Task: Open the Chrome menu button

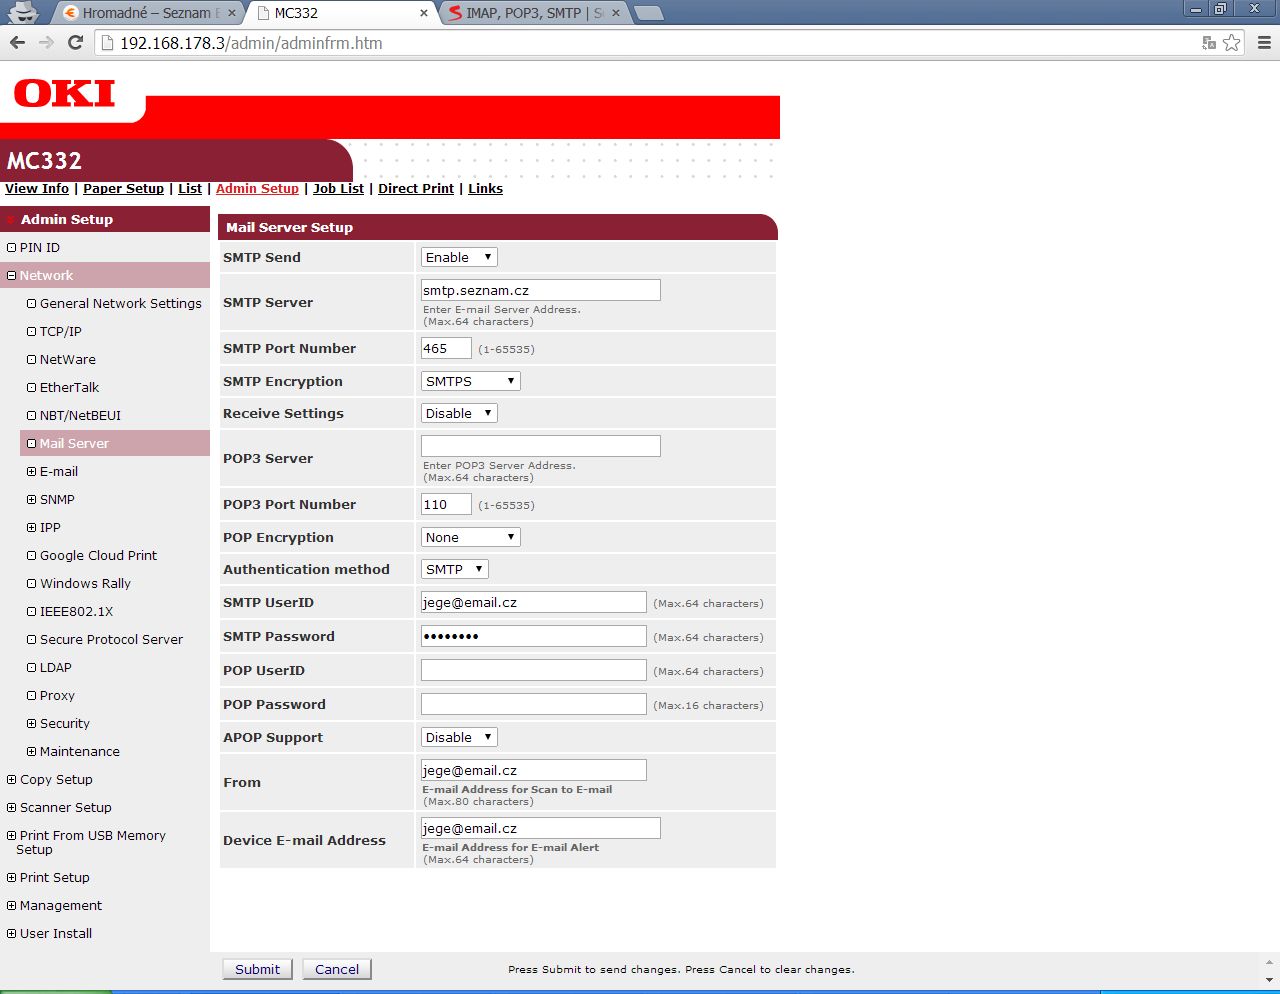Action: click(x=1264, y=42)
